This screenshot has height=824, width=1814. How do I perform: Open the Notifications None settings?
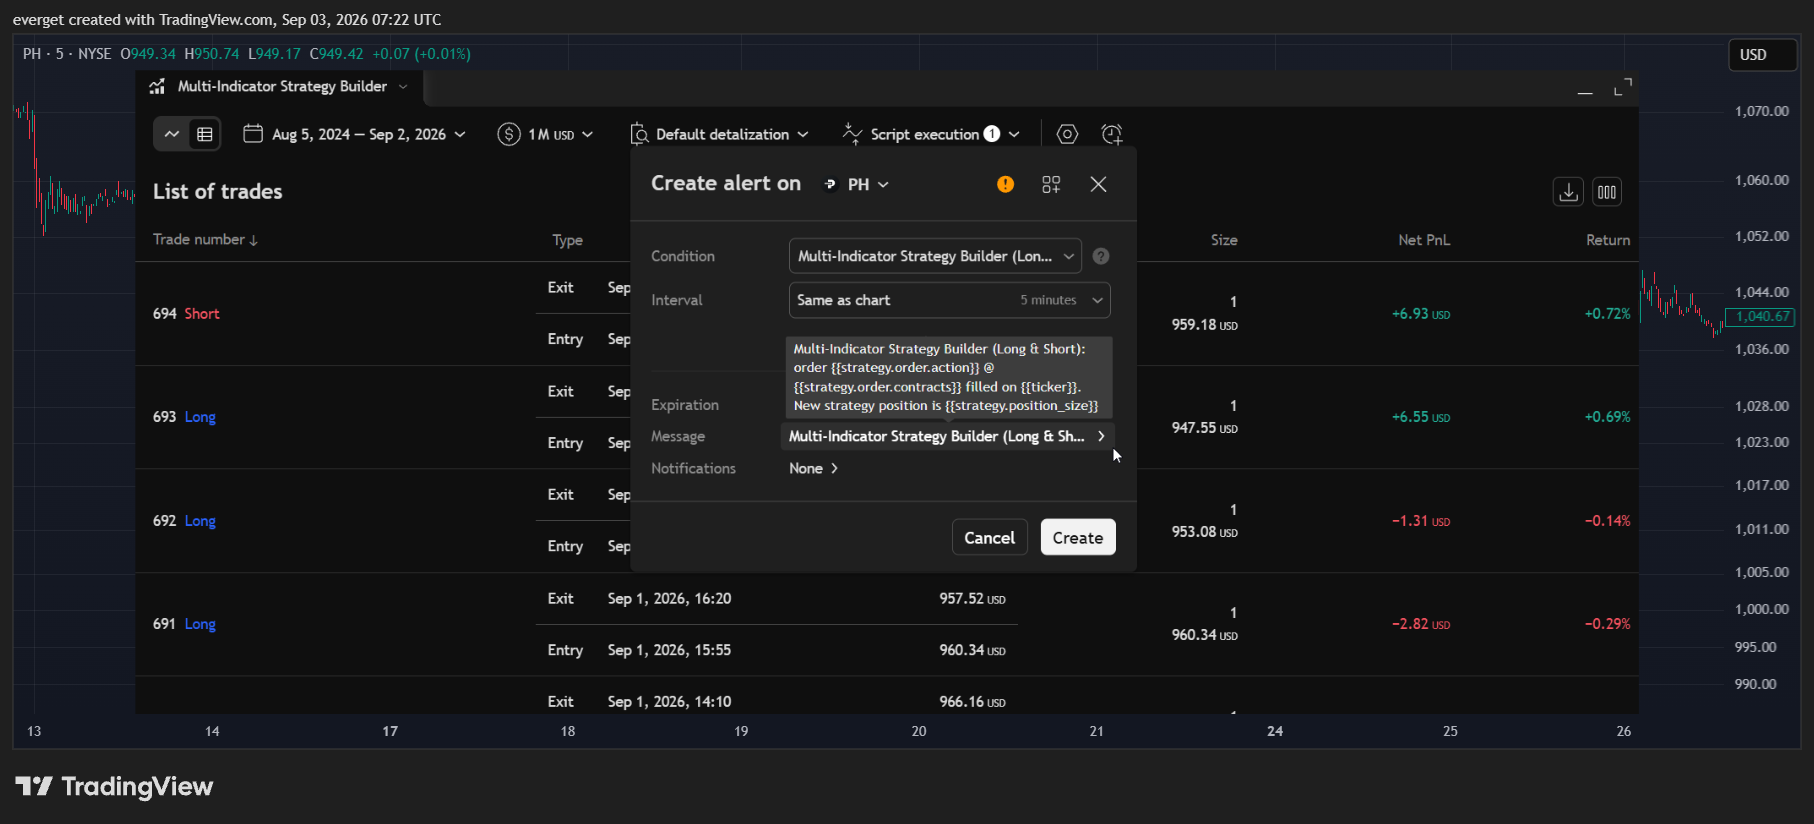tap(813, 468)
